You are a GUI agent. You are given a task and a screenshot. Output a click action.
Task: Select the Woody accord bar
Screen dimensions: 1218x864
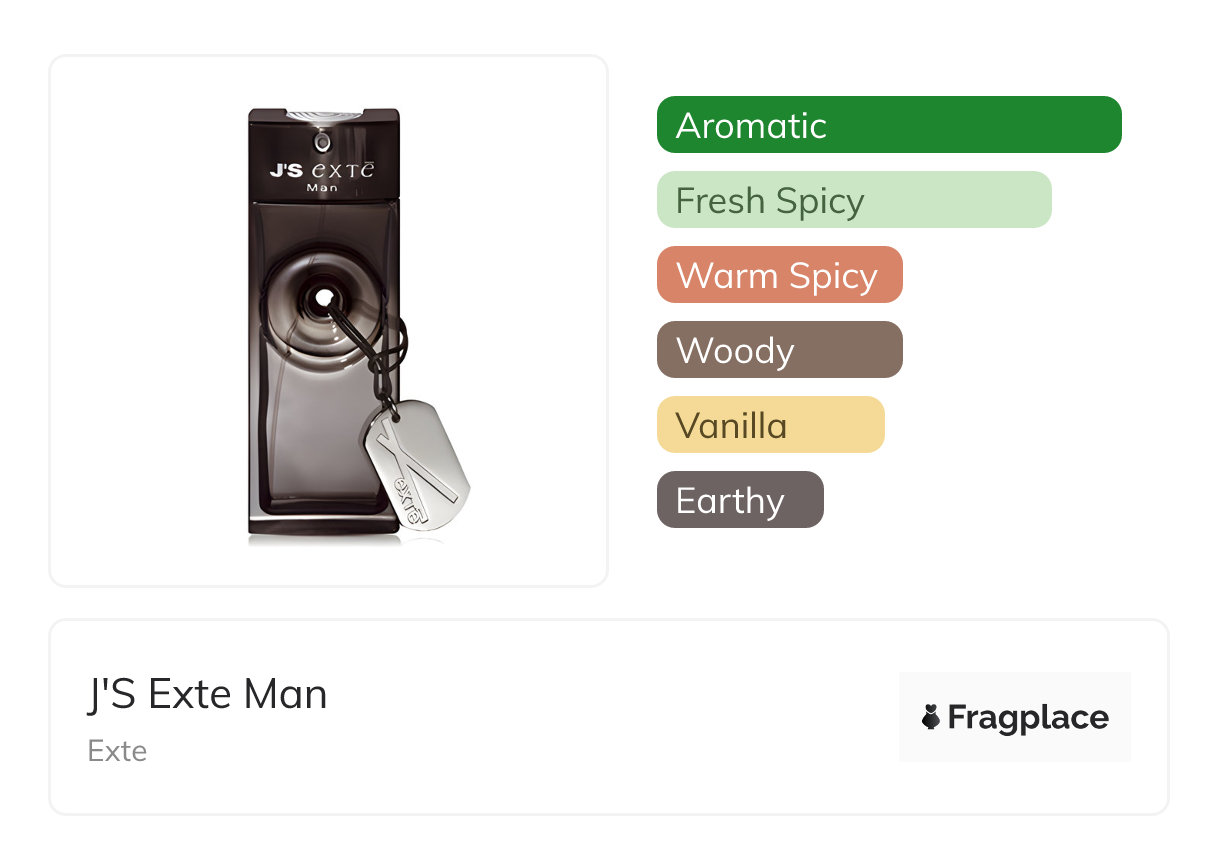point(779,350)
